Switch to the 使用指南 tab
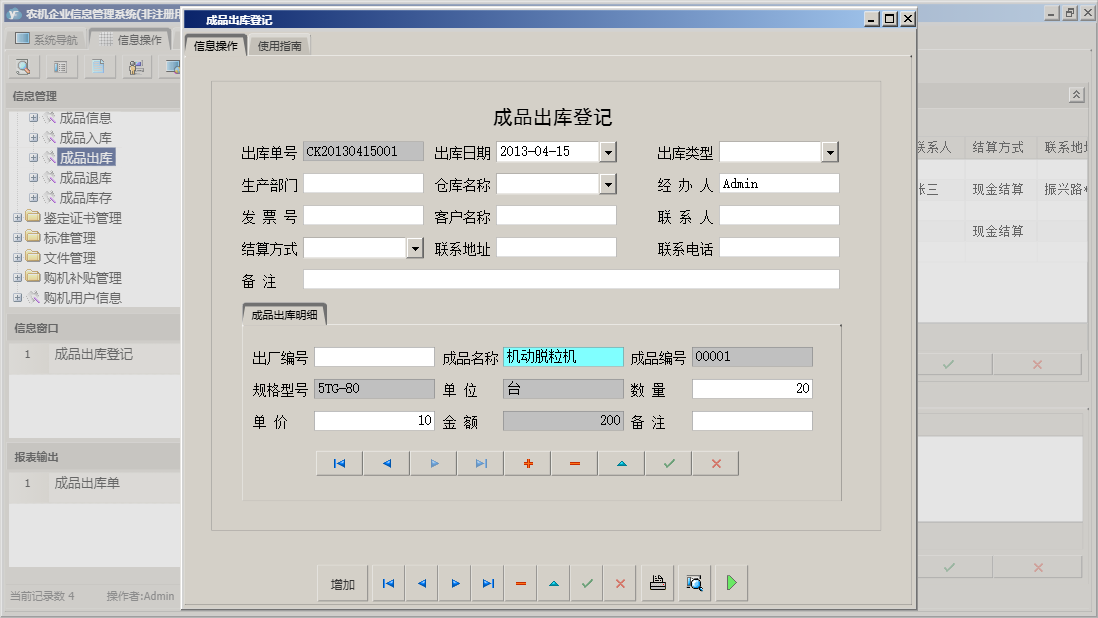The height and width of the screenshot is (618, 1098). coord(279,44)
